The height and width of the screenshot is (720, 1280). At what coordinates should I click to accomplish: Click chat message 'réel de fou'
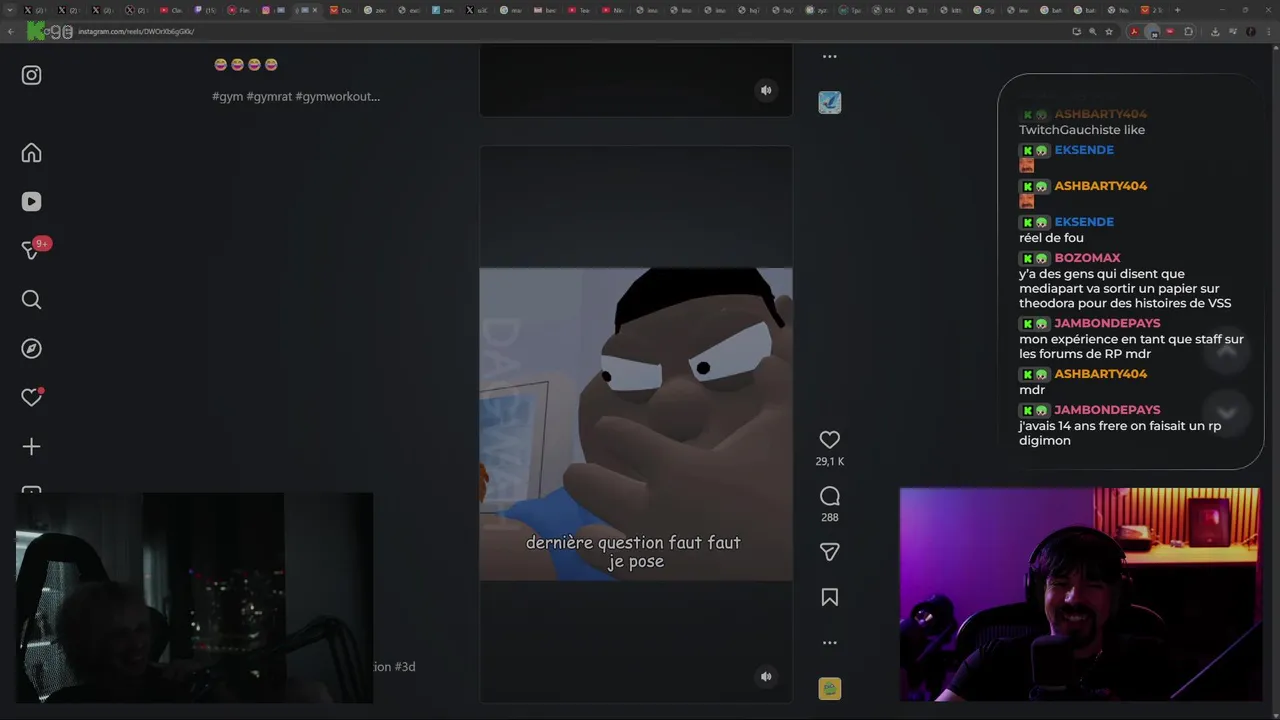click(1051, 238)
